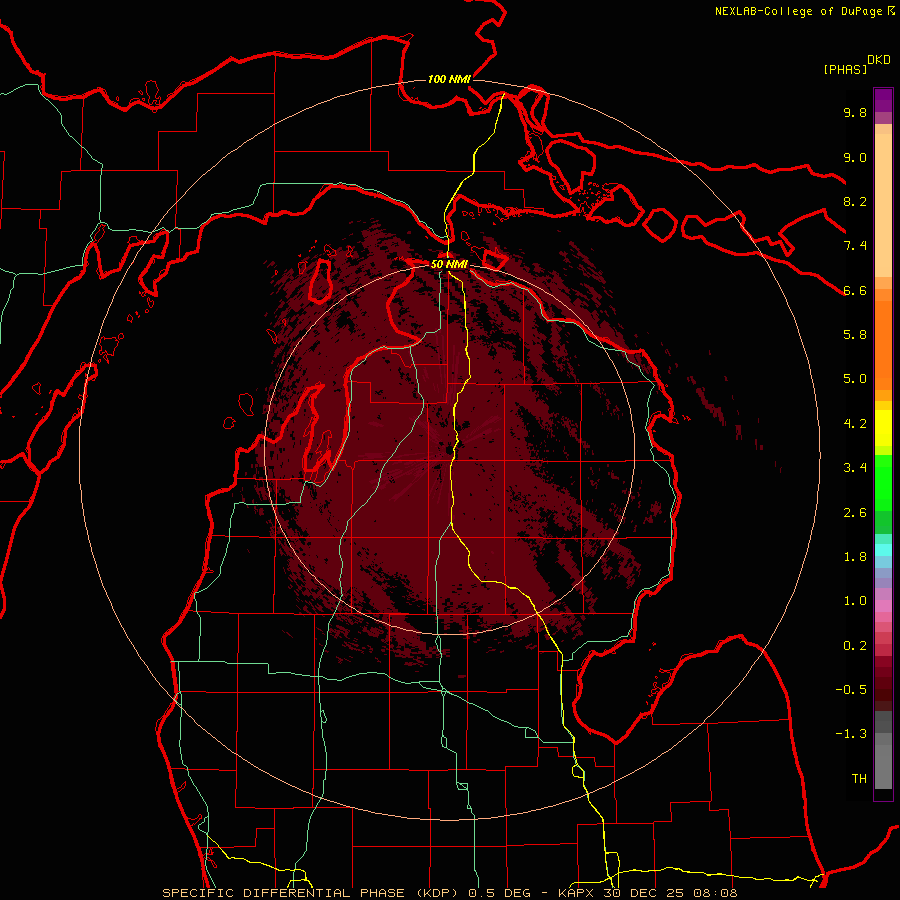This screenshot has height=900, width=900.
Task: Click the -0.5 color scale label
Action: [x=851, y=690]
